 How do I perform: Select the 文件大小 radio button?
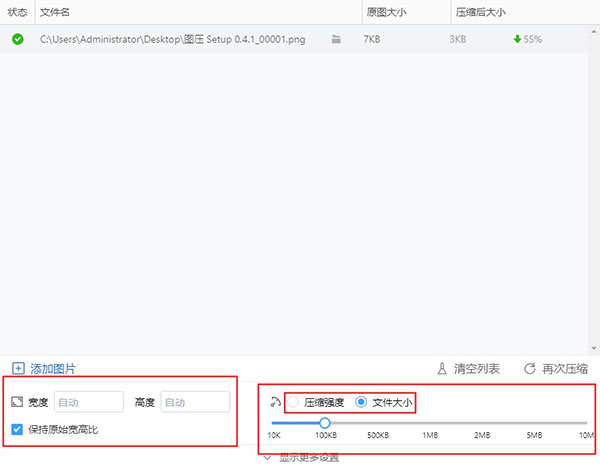(361, 402)
